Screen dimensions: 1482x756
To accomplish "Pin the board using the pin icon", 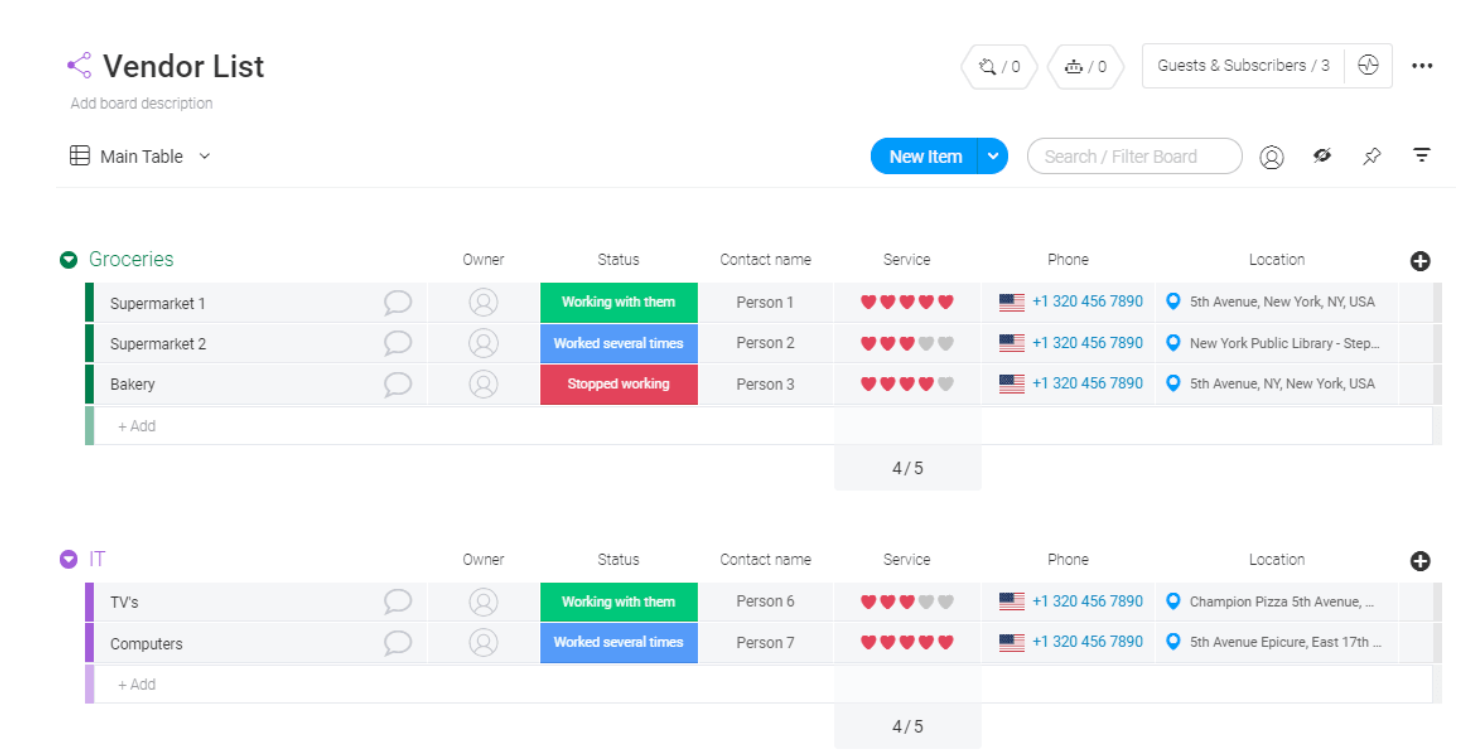I will pos(1371,155).
